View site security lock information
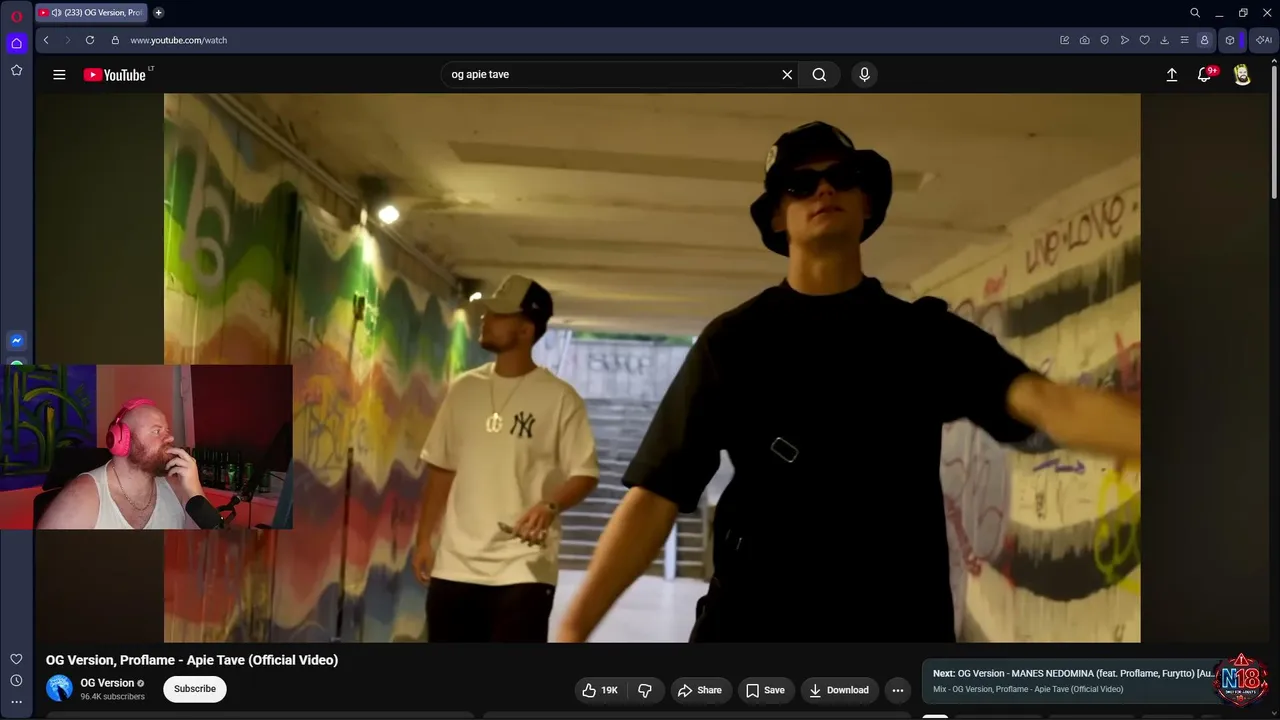 (115, 40)
